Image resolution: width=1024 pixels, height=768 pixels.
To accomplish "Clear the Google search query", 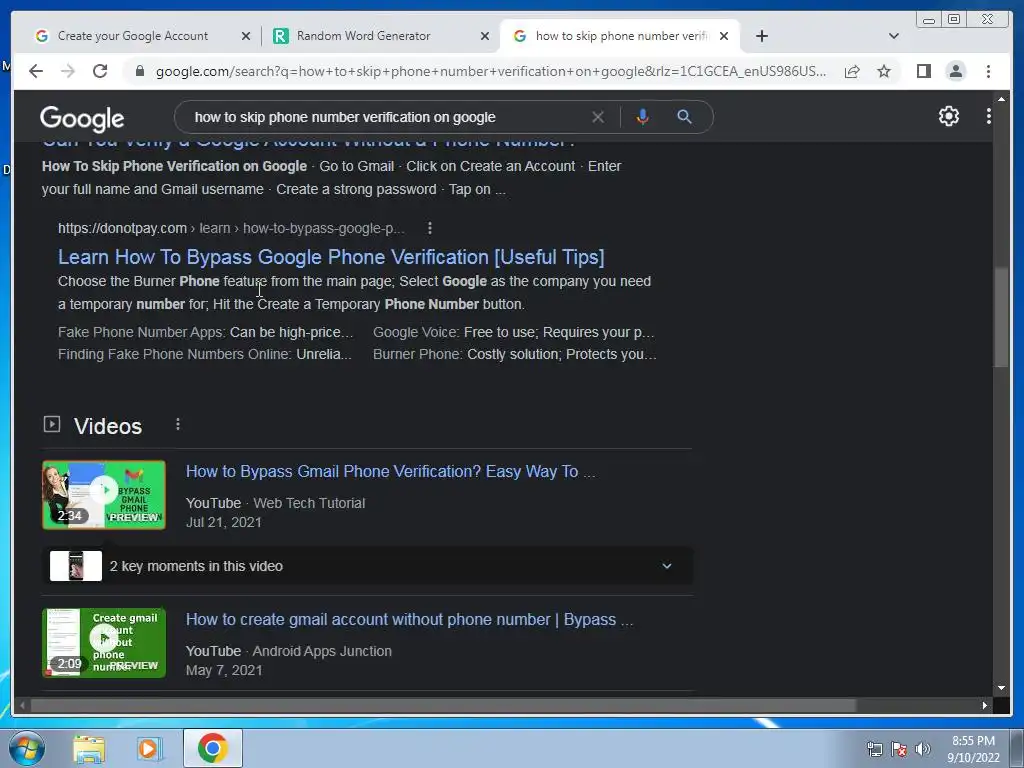I will click(598, 117).
